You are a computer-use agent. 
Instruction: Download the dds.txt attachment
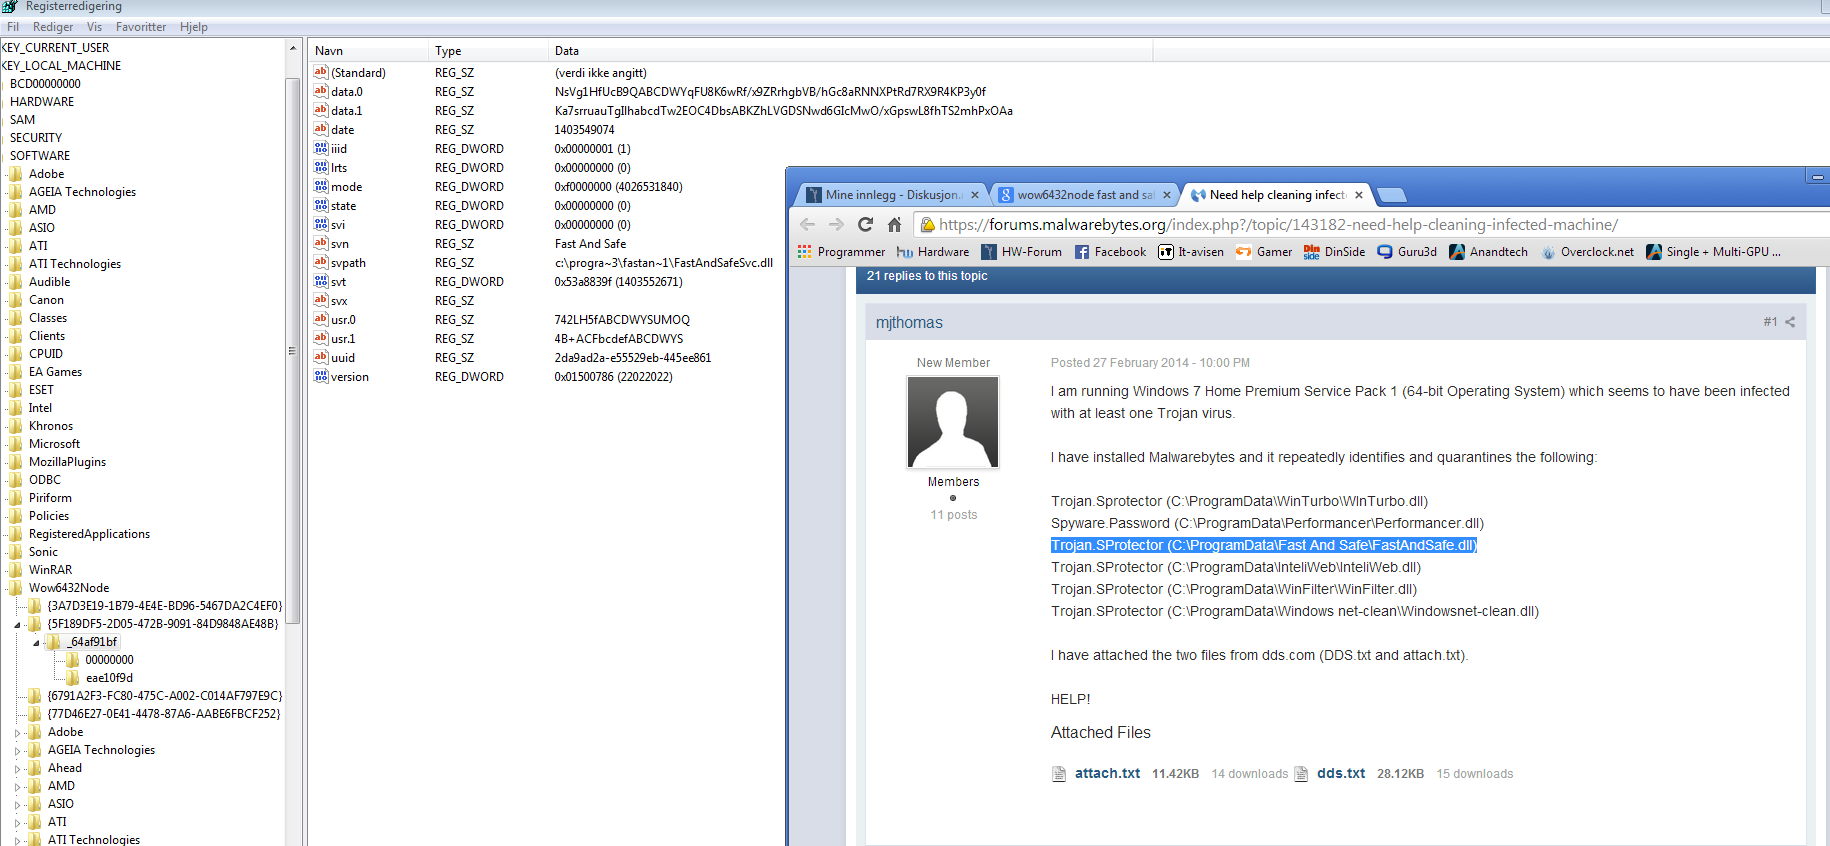pos(1341,773)
